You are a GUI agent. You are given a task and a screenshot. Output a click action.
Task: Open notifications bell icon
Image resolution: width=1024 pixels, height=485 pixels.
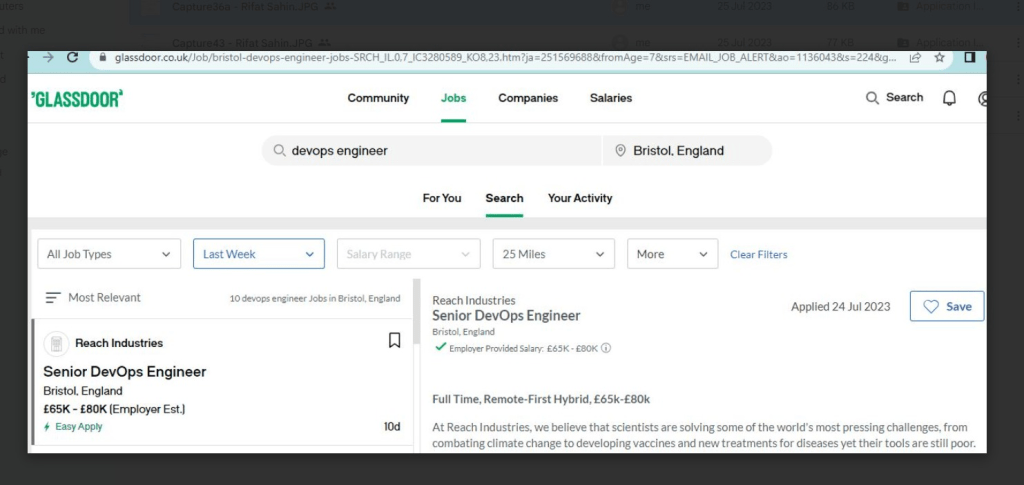coord(949,98)
